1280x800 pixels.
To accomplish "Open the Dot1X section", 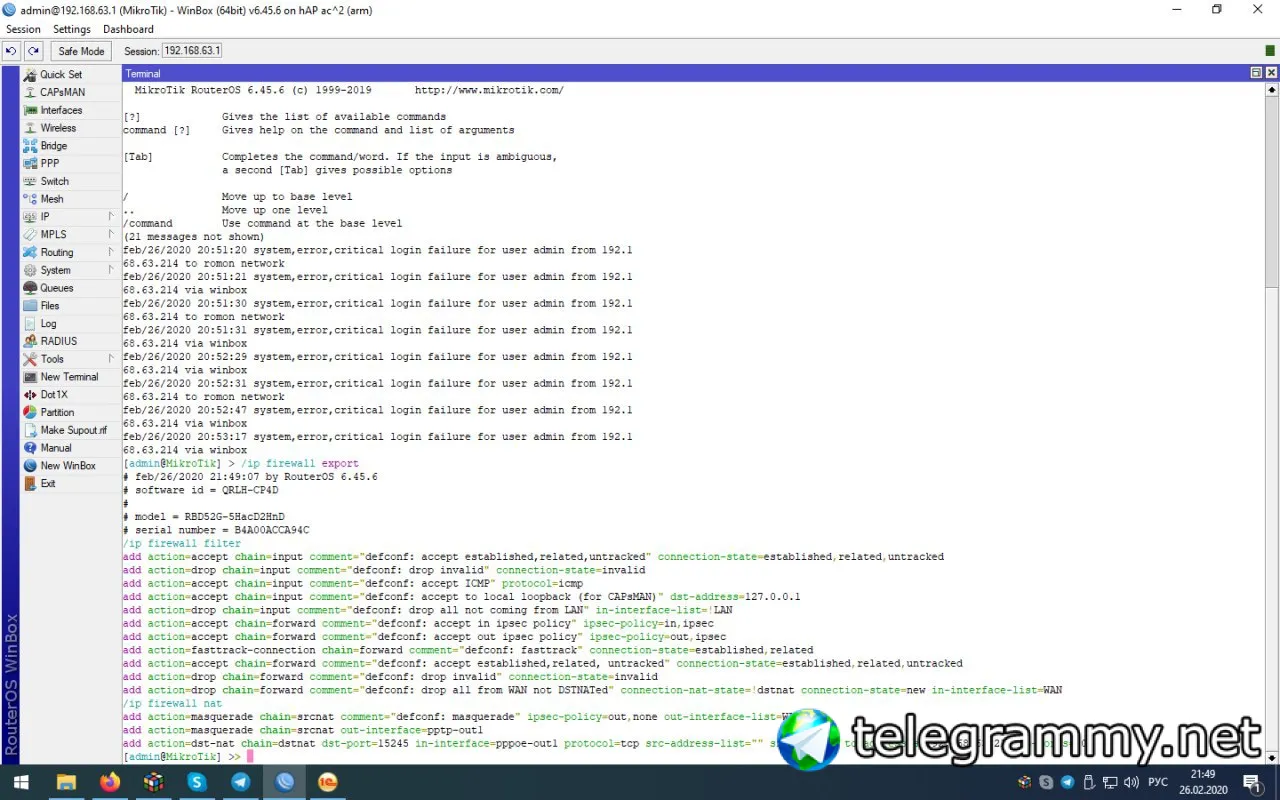I will pos(54,395).
